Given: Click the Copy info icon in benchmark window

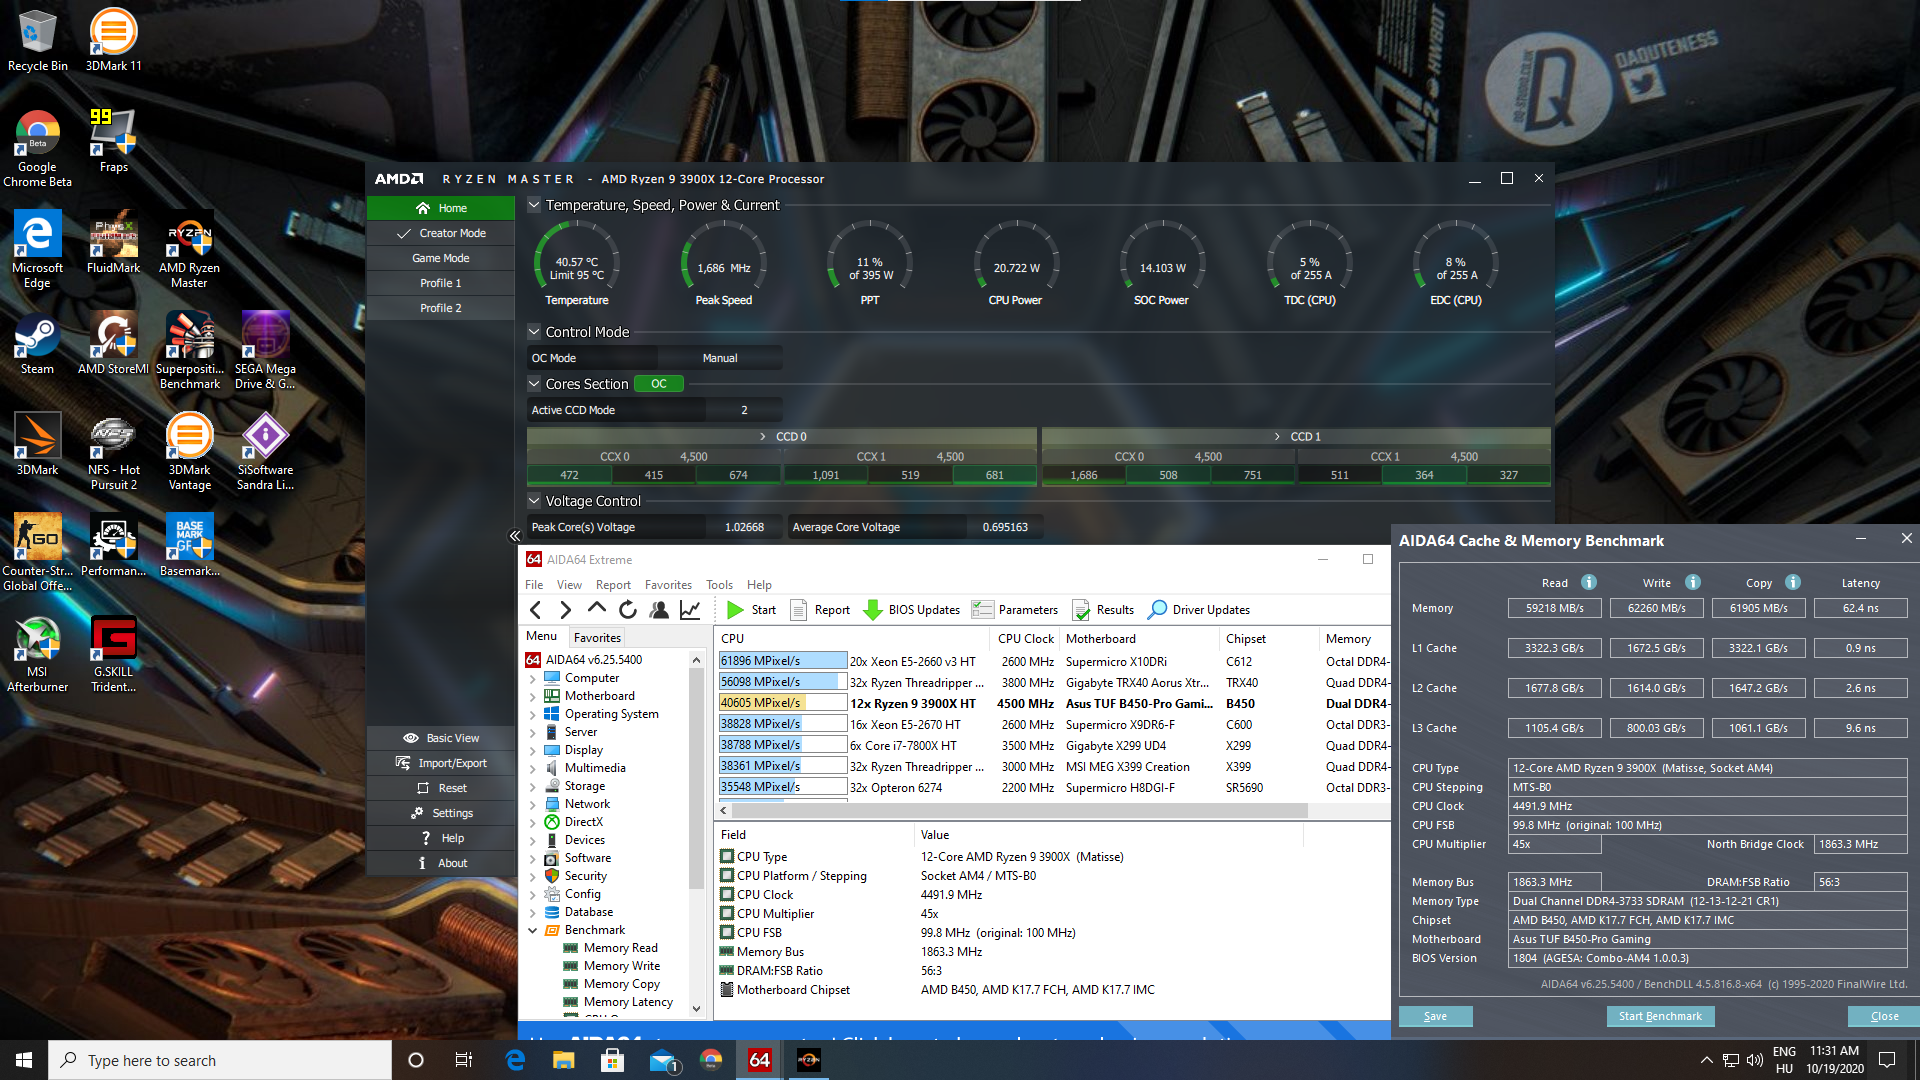Looking at the screenshot, I should 1793,582.
